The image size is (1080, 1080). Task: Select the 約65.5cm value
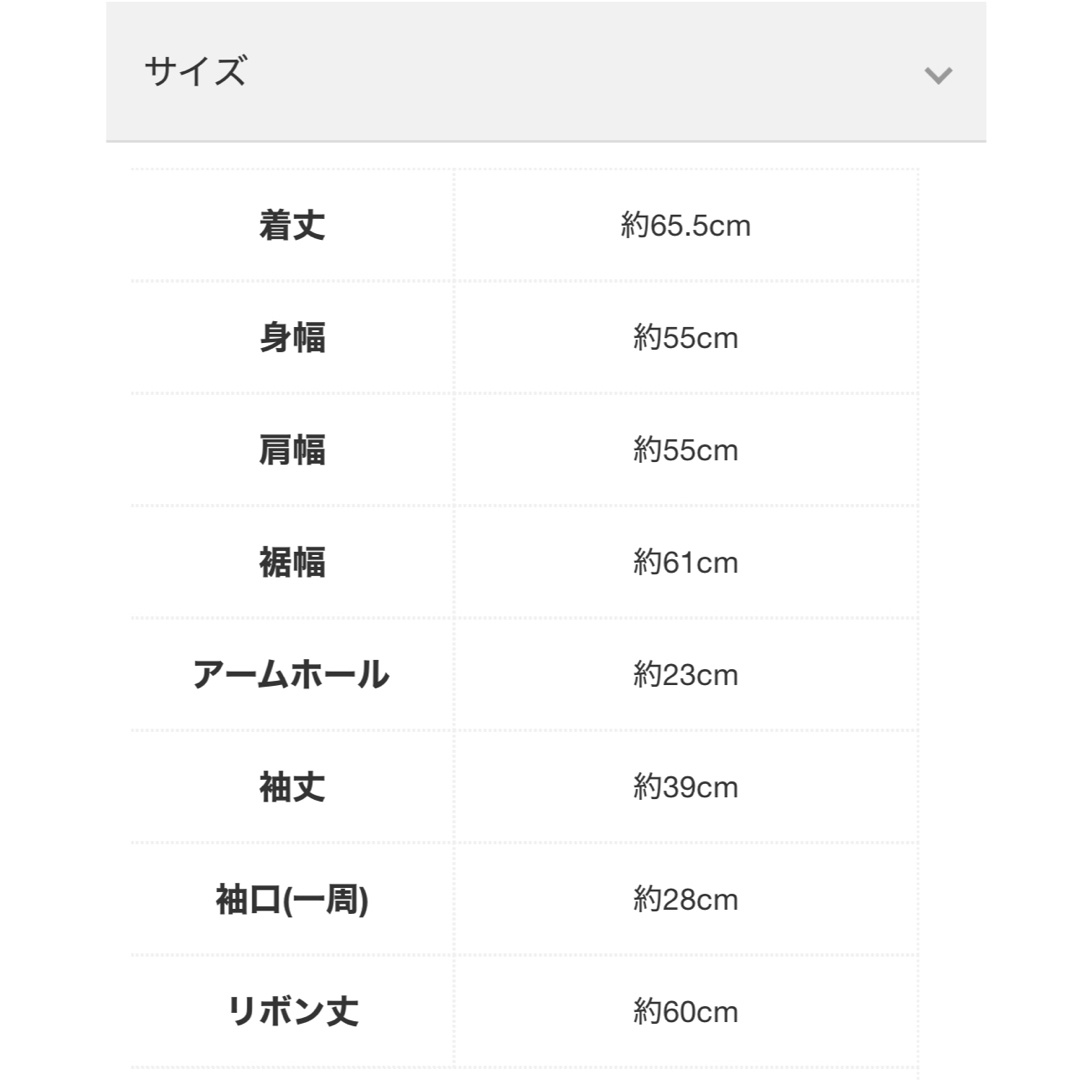point(685,226)
